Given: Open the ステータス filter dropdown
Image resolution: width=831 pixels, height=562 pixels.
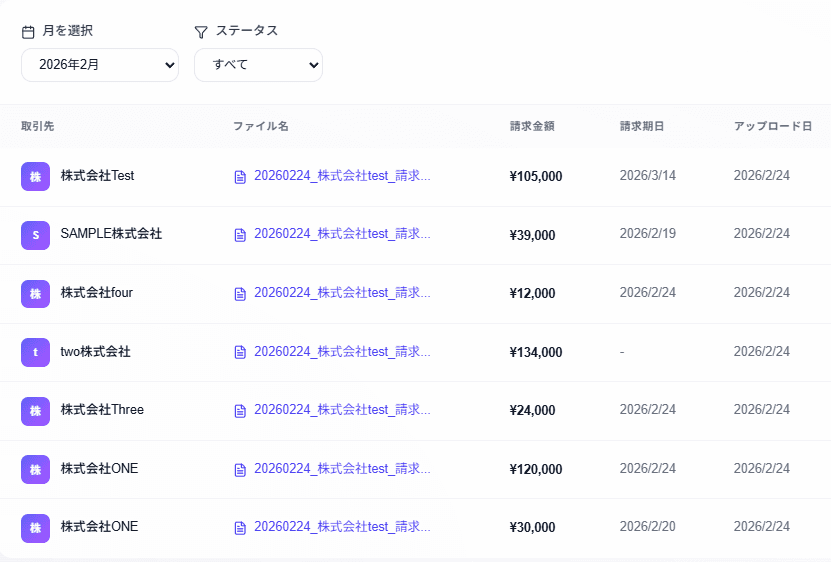Looking at the screenshot, I should point(258,65).
